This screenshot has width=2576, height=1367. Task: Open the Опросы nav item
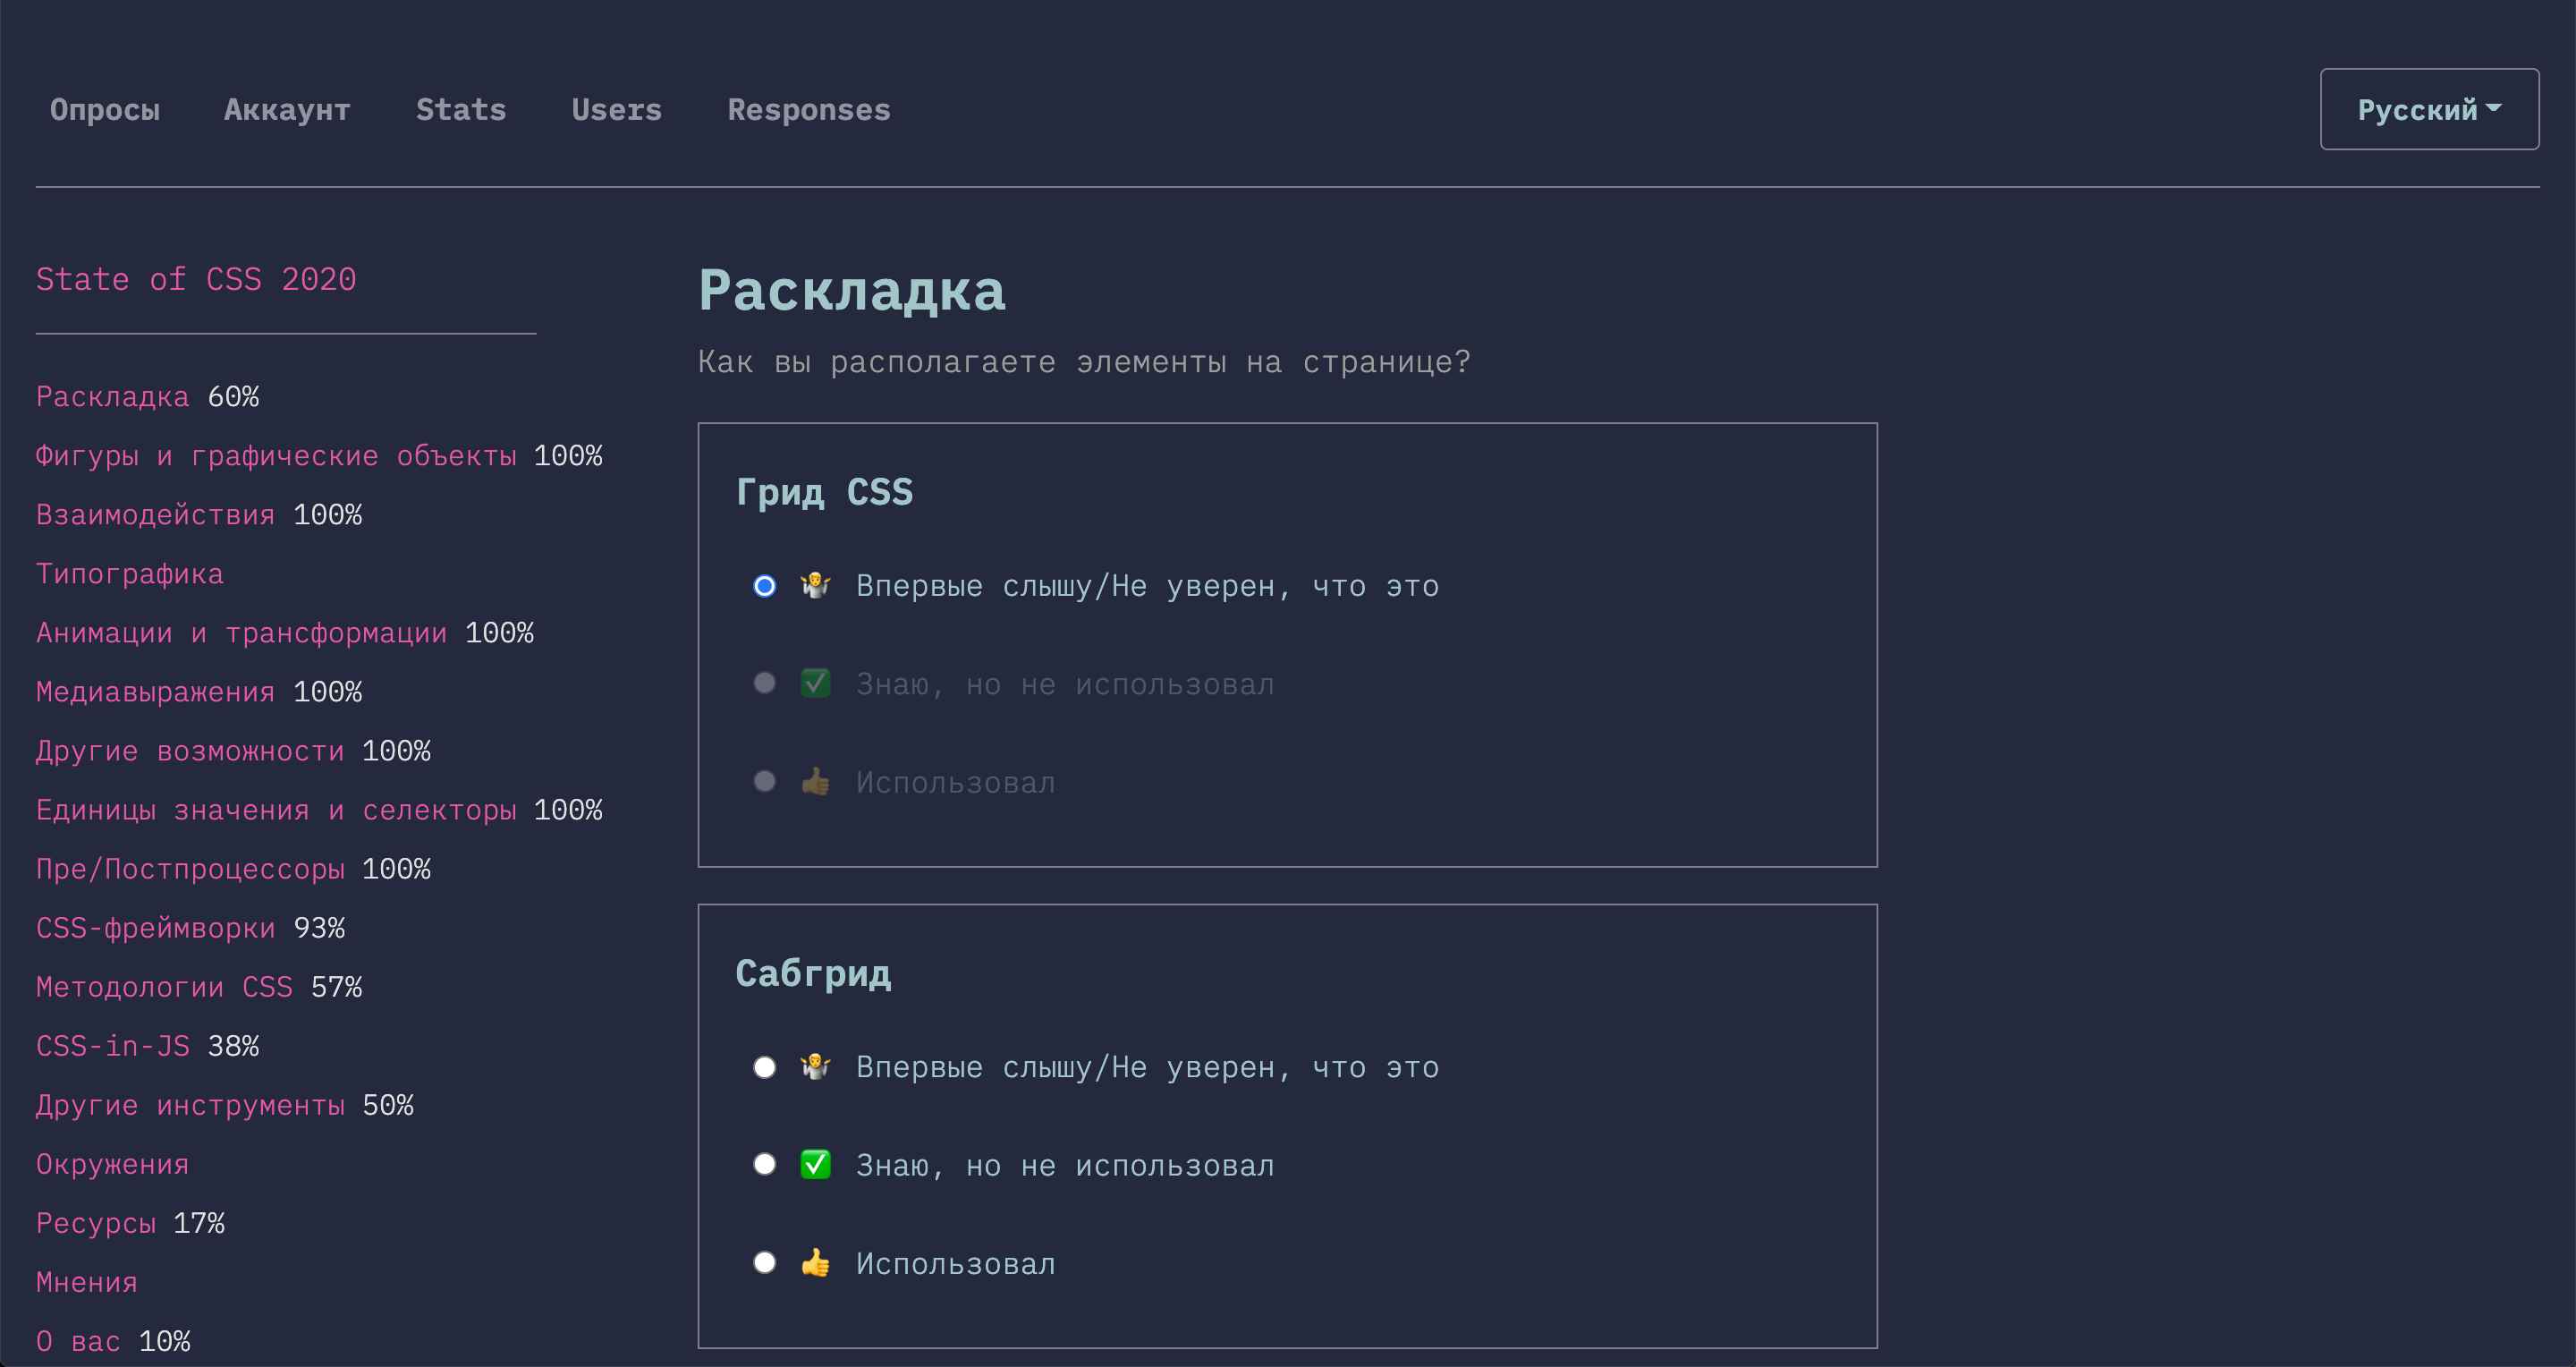pyautogui.click(x=105, y=109)
